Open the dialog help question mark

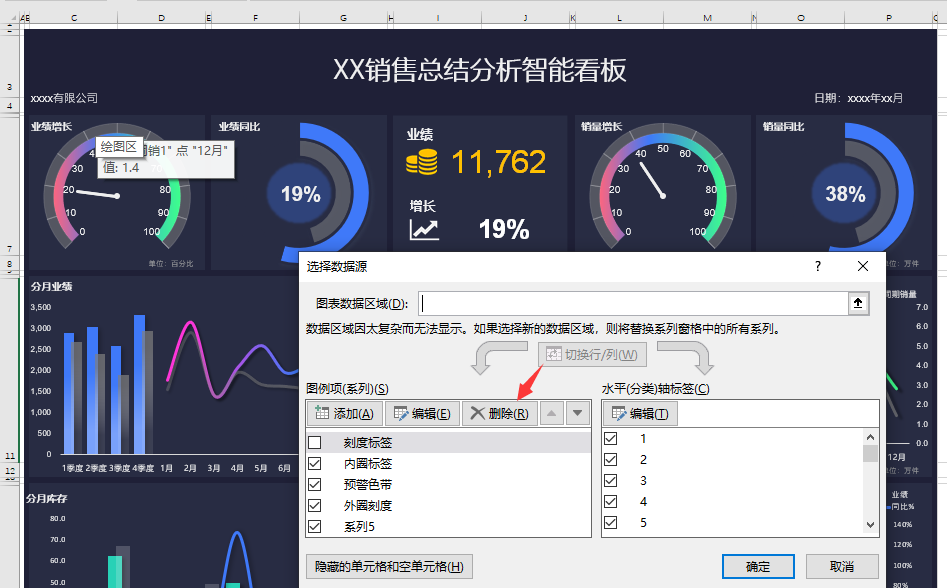[818, 266]
